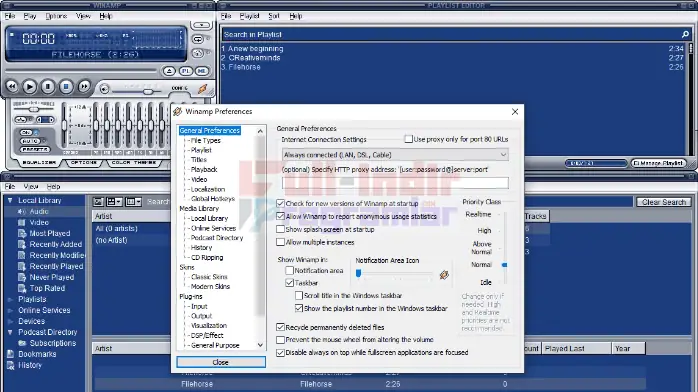Viewport: 698px width, 392px height.
Task: Select Audio in the Local Library tree
Action: [39, 211]
